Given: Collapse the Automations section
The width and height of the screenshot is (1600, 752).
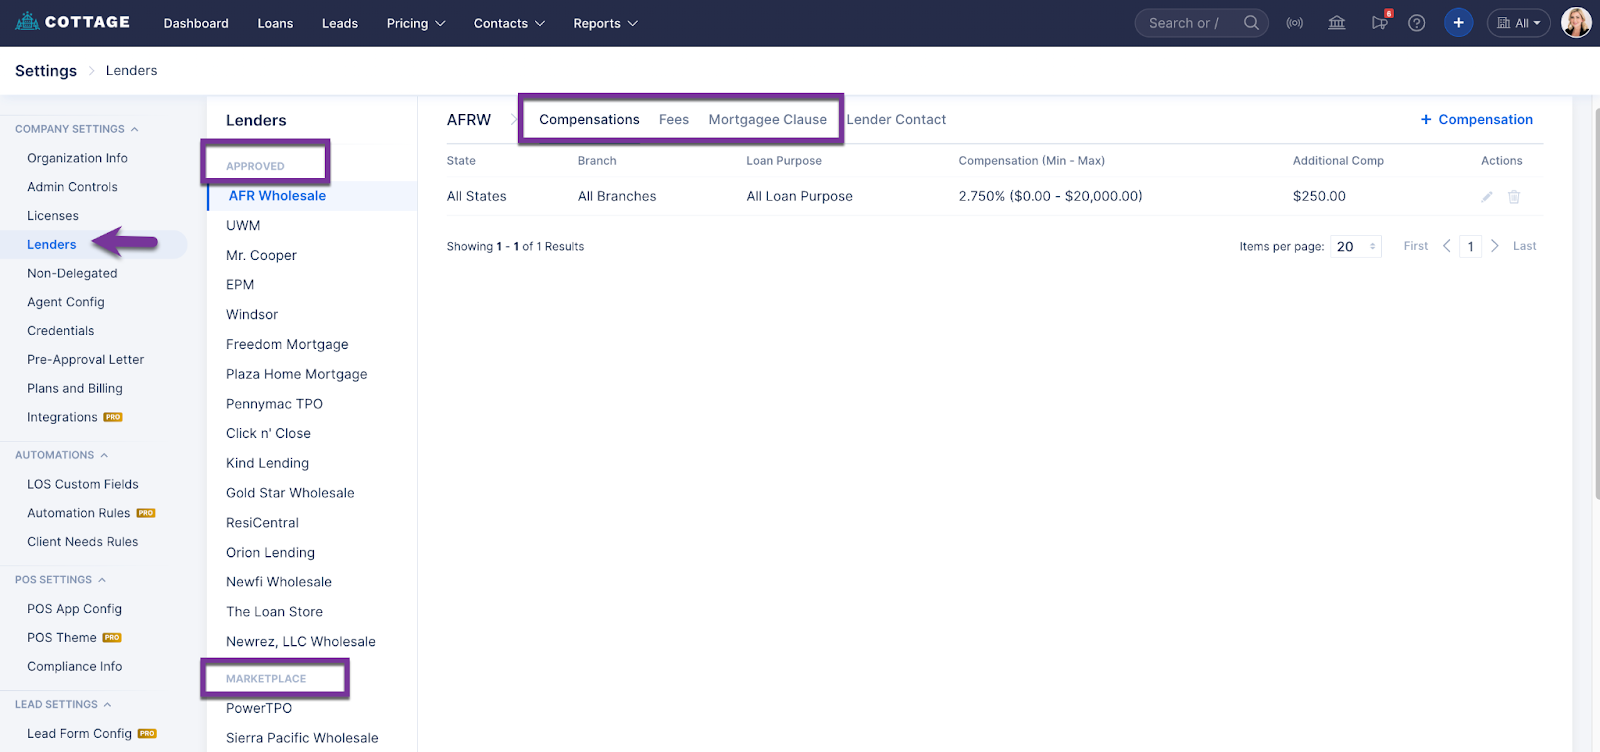Looking at the screenshot, I should 62,455.
